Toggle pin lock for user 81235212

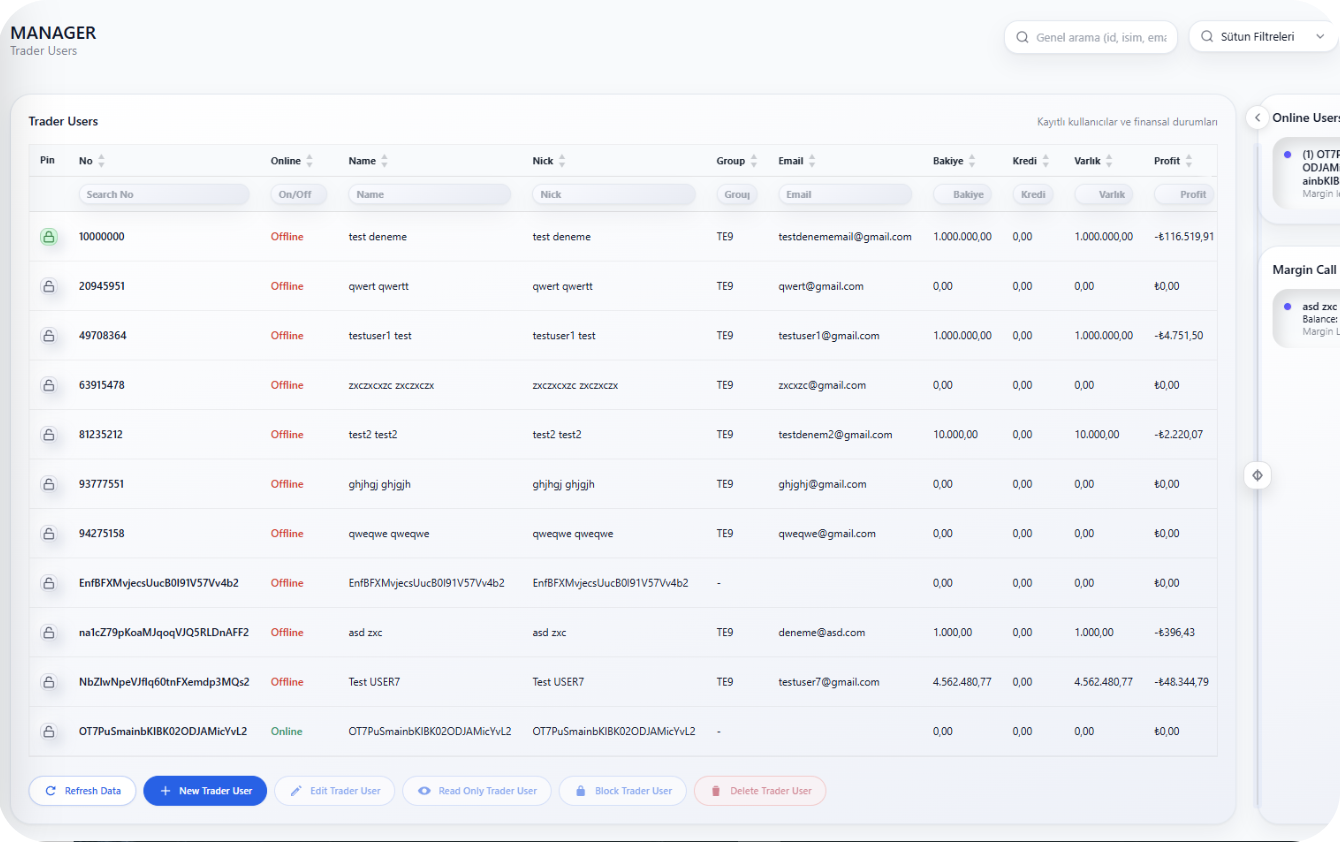(x=48, y=435)
